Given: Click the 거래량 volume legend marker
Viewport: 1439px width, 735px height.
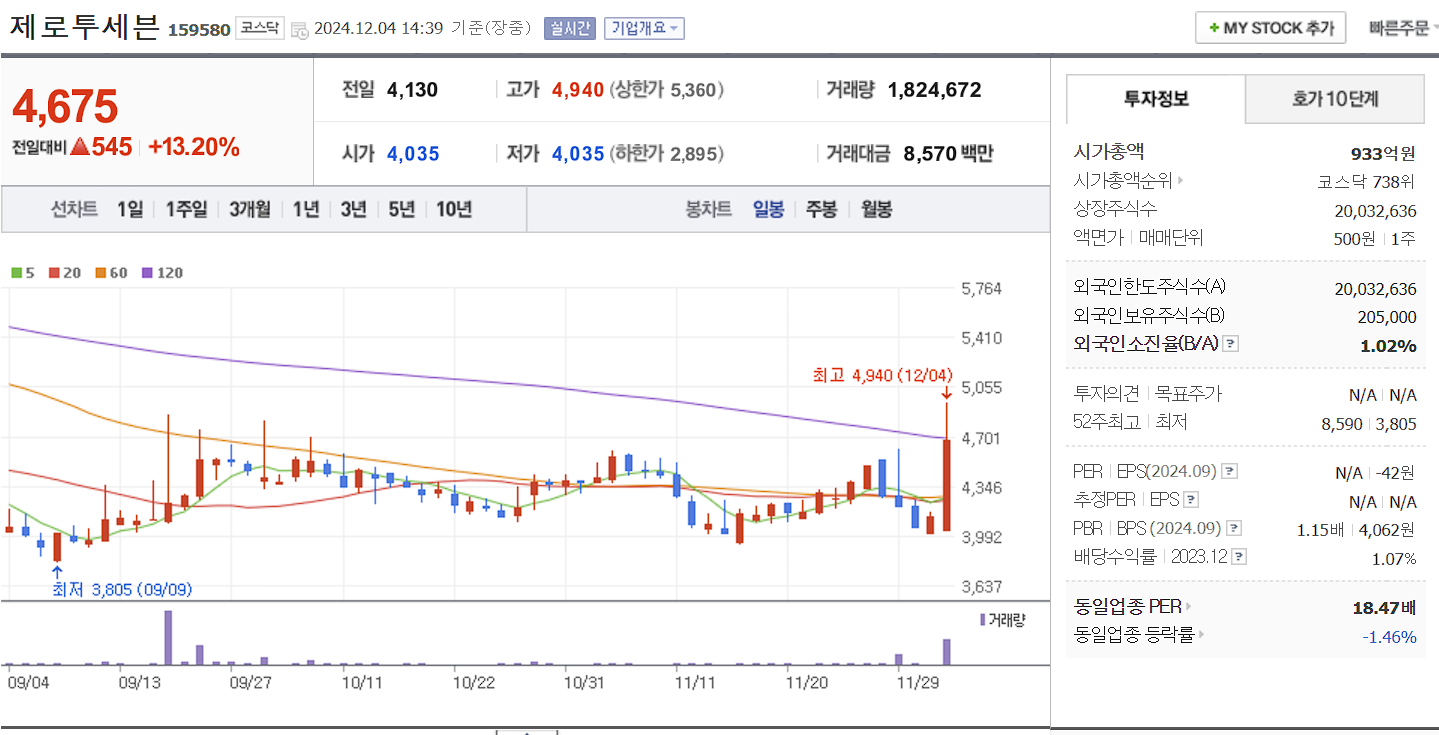Looking at the screenshot, I should 983,620.
